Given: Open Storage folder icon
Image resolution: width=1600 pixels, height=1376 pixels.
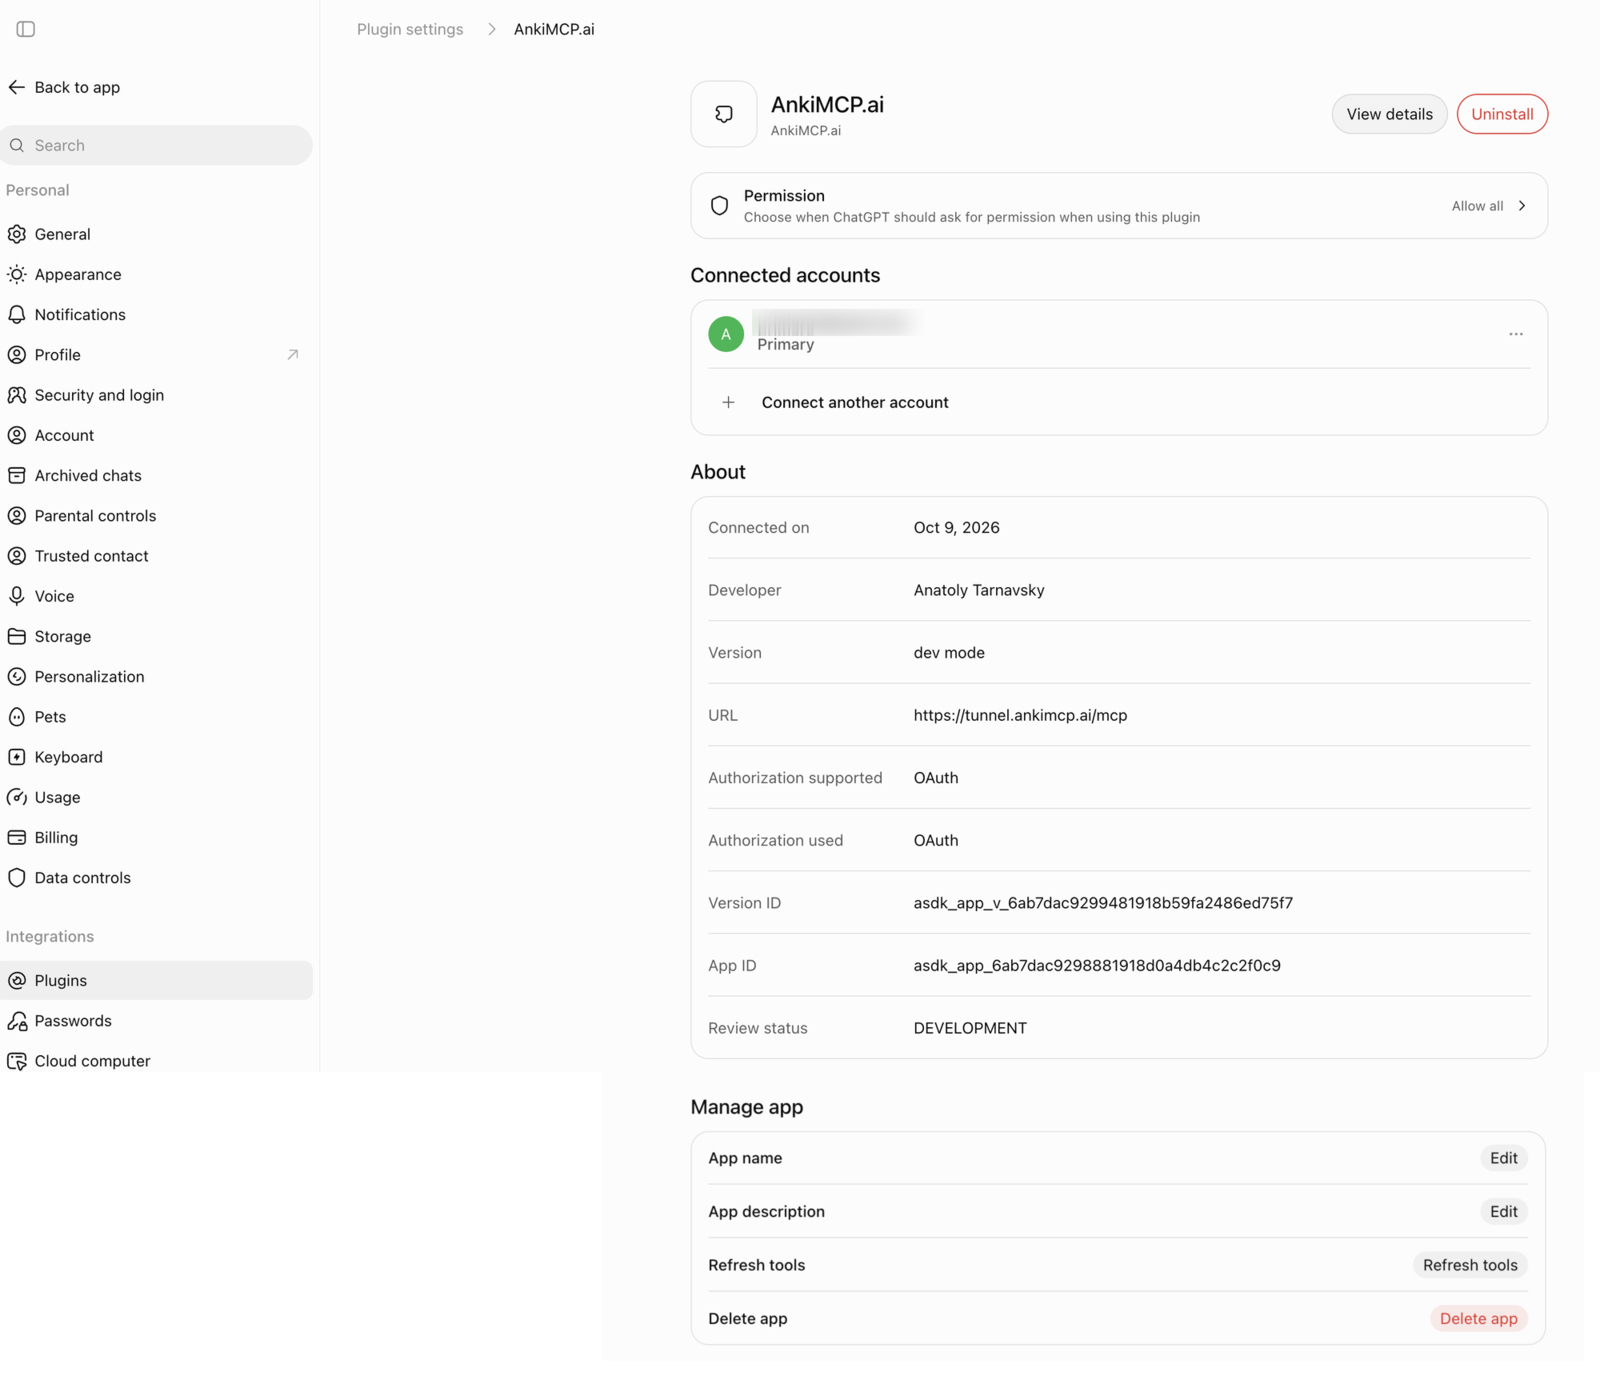Looking at the screenshot, I should click(x=17, y=636).
